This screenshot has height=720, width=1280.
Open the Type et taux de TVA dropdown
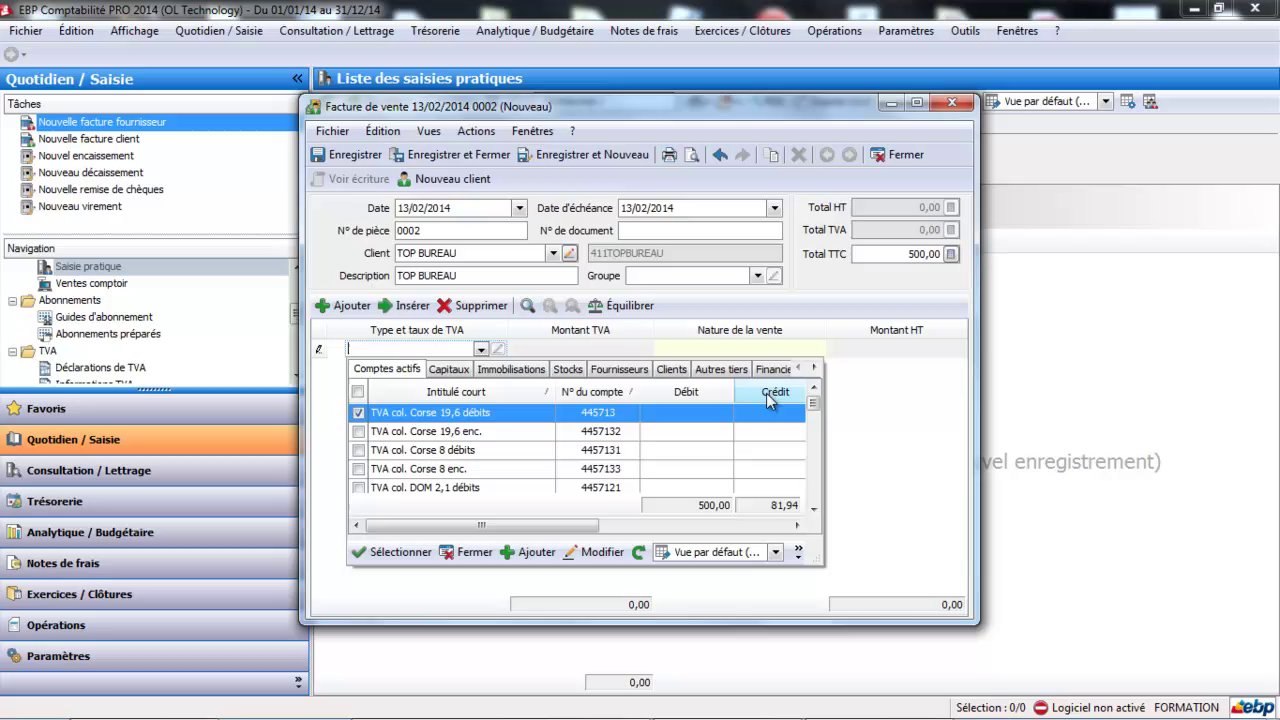point(481,349)
